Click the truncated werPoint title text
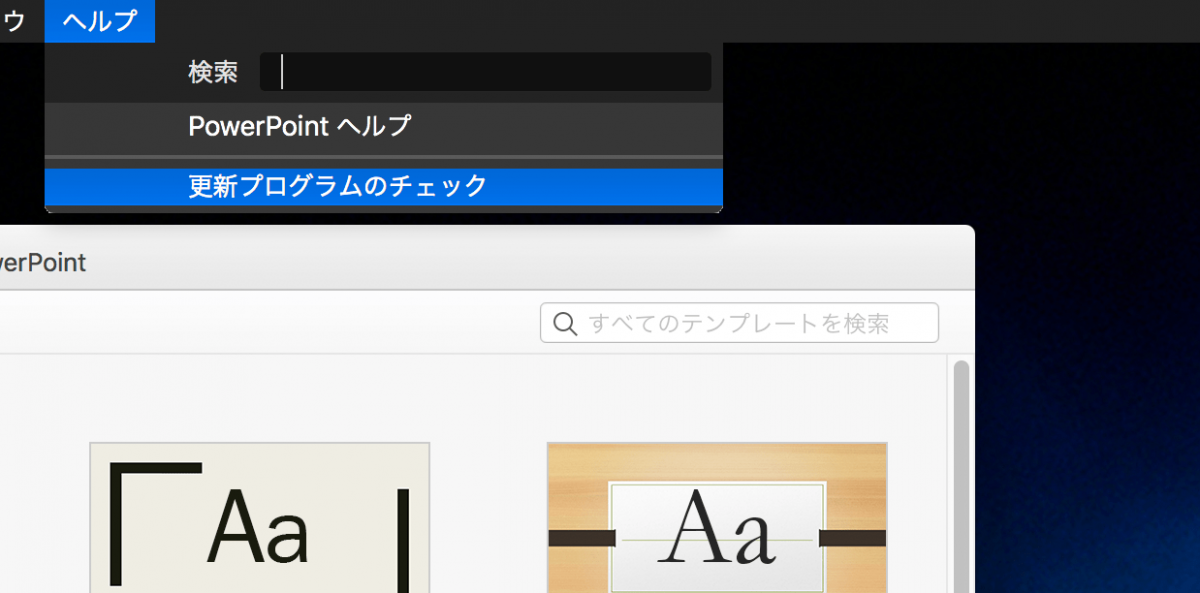This screenshot has width=1200, height=593. [x=44, y=262]
